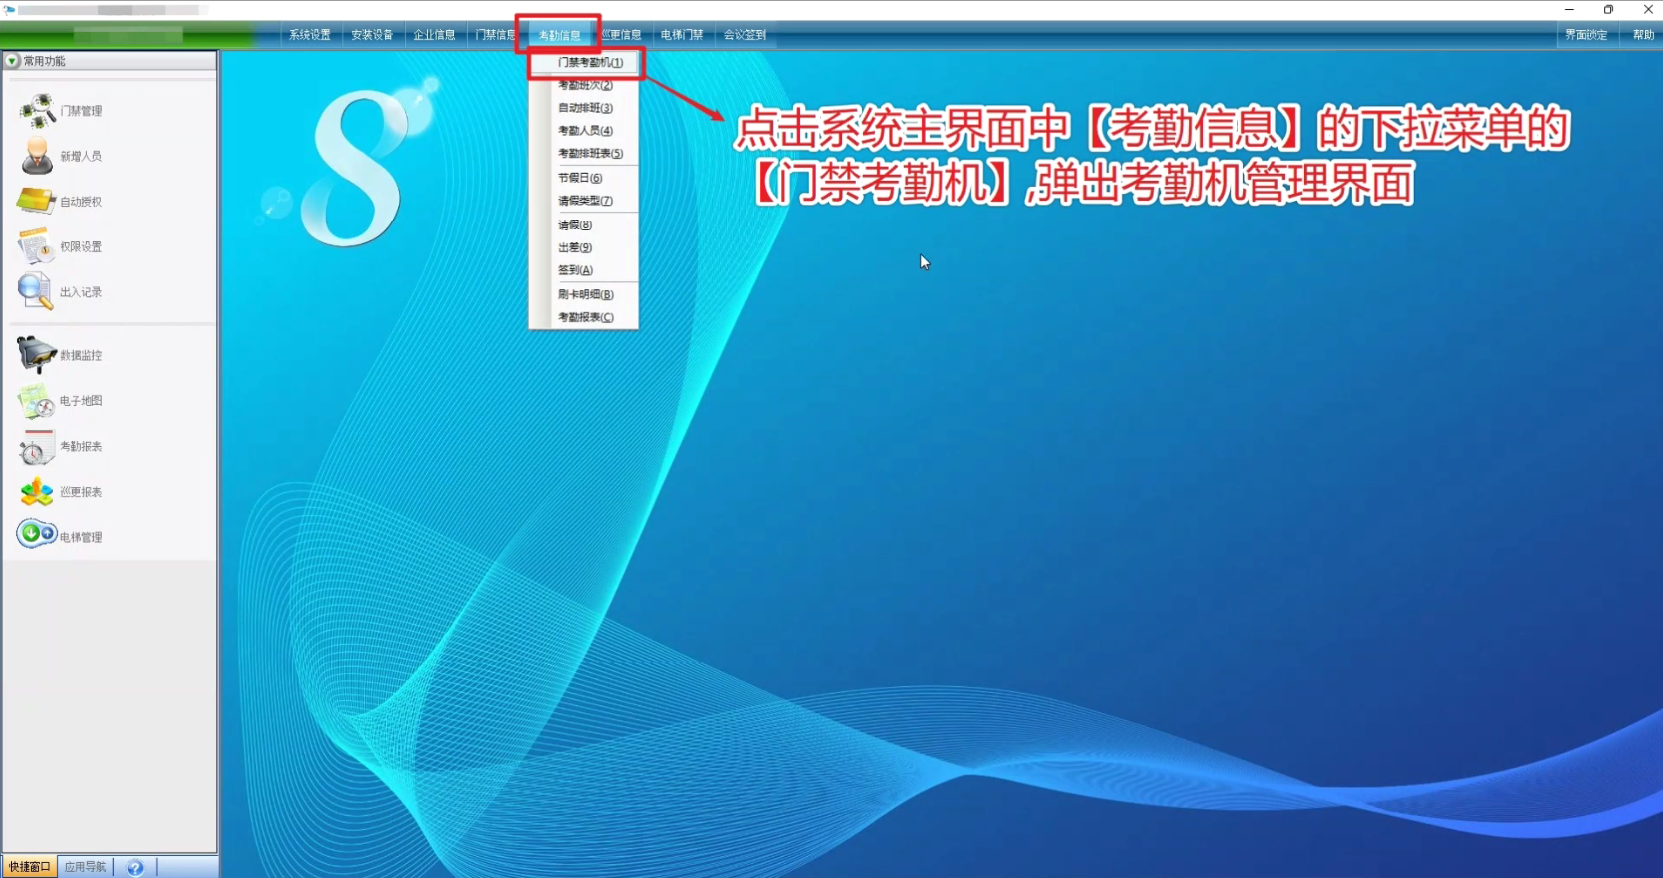Select 门禁考勤机(1) from the dropdown menu

click(590, 62)
